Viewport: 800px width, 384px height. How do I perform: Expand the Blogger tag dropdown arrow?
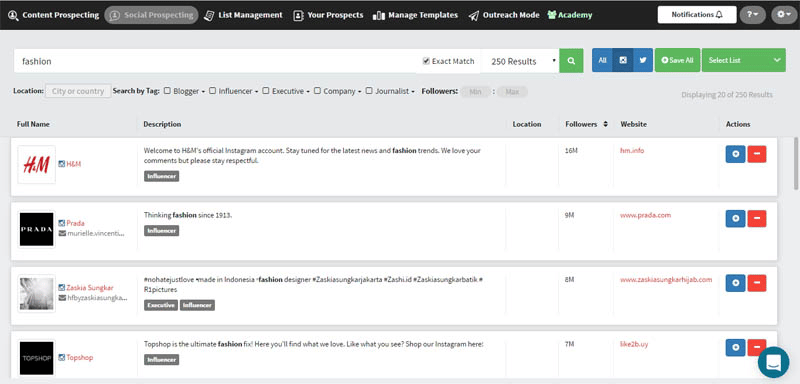pos(203,92)
